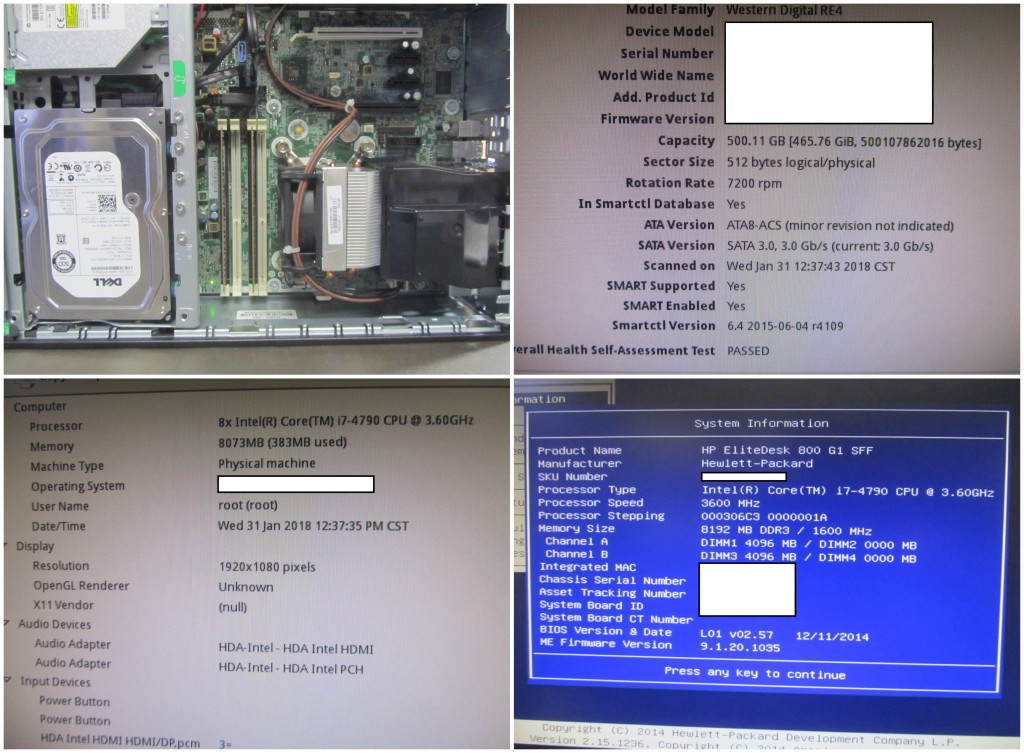Viewport: 1024px width, 753px height.
Task: Click the '6.4 2015-06-04 r4109' smartctl version value
Action: tap(785, 326)
